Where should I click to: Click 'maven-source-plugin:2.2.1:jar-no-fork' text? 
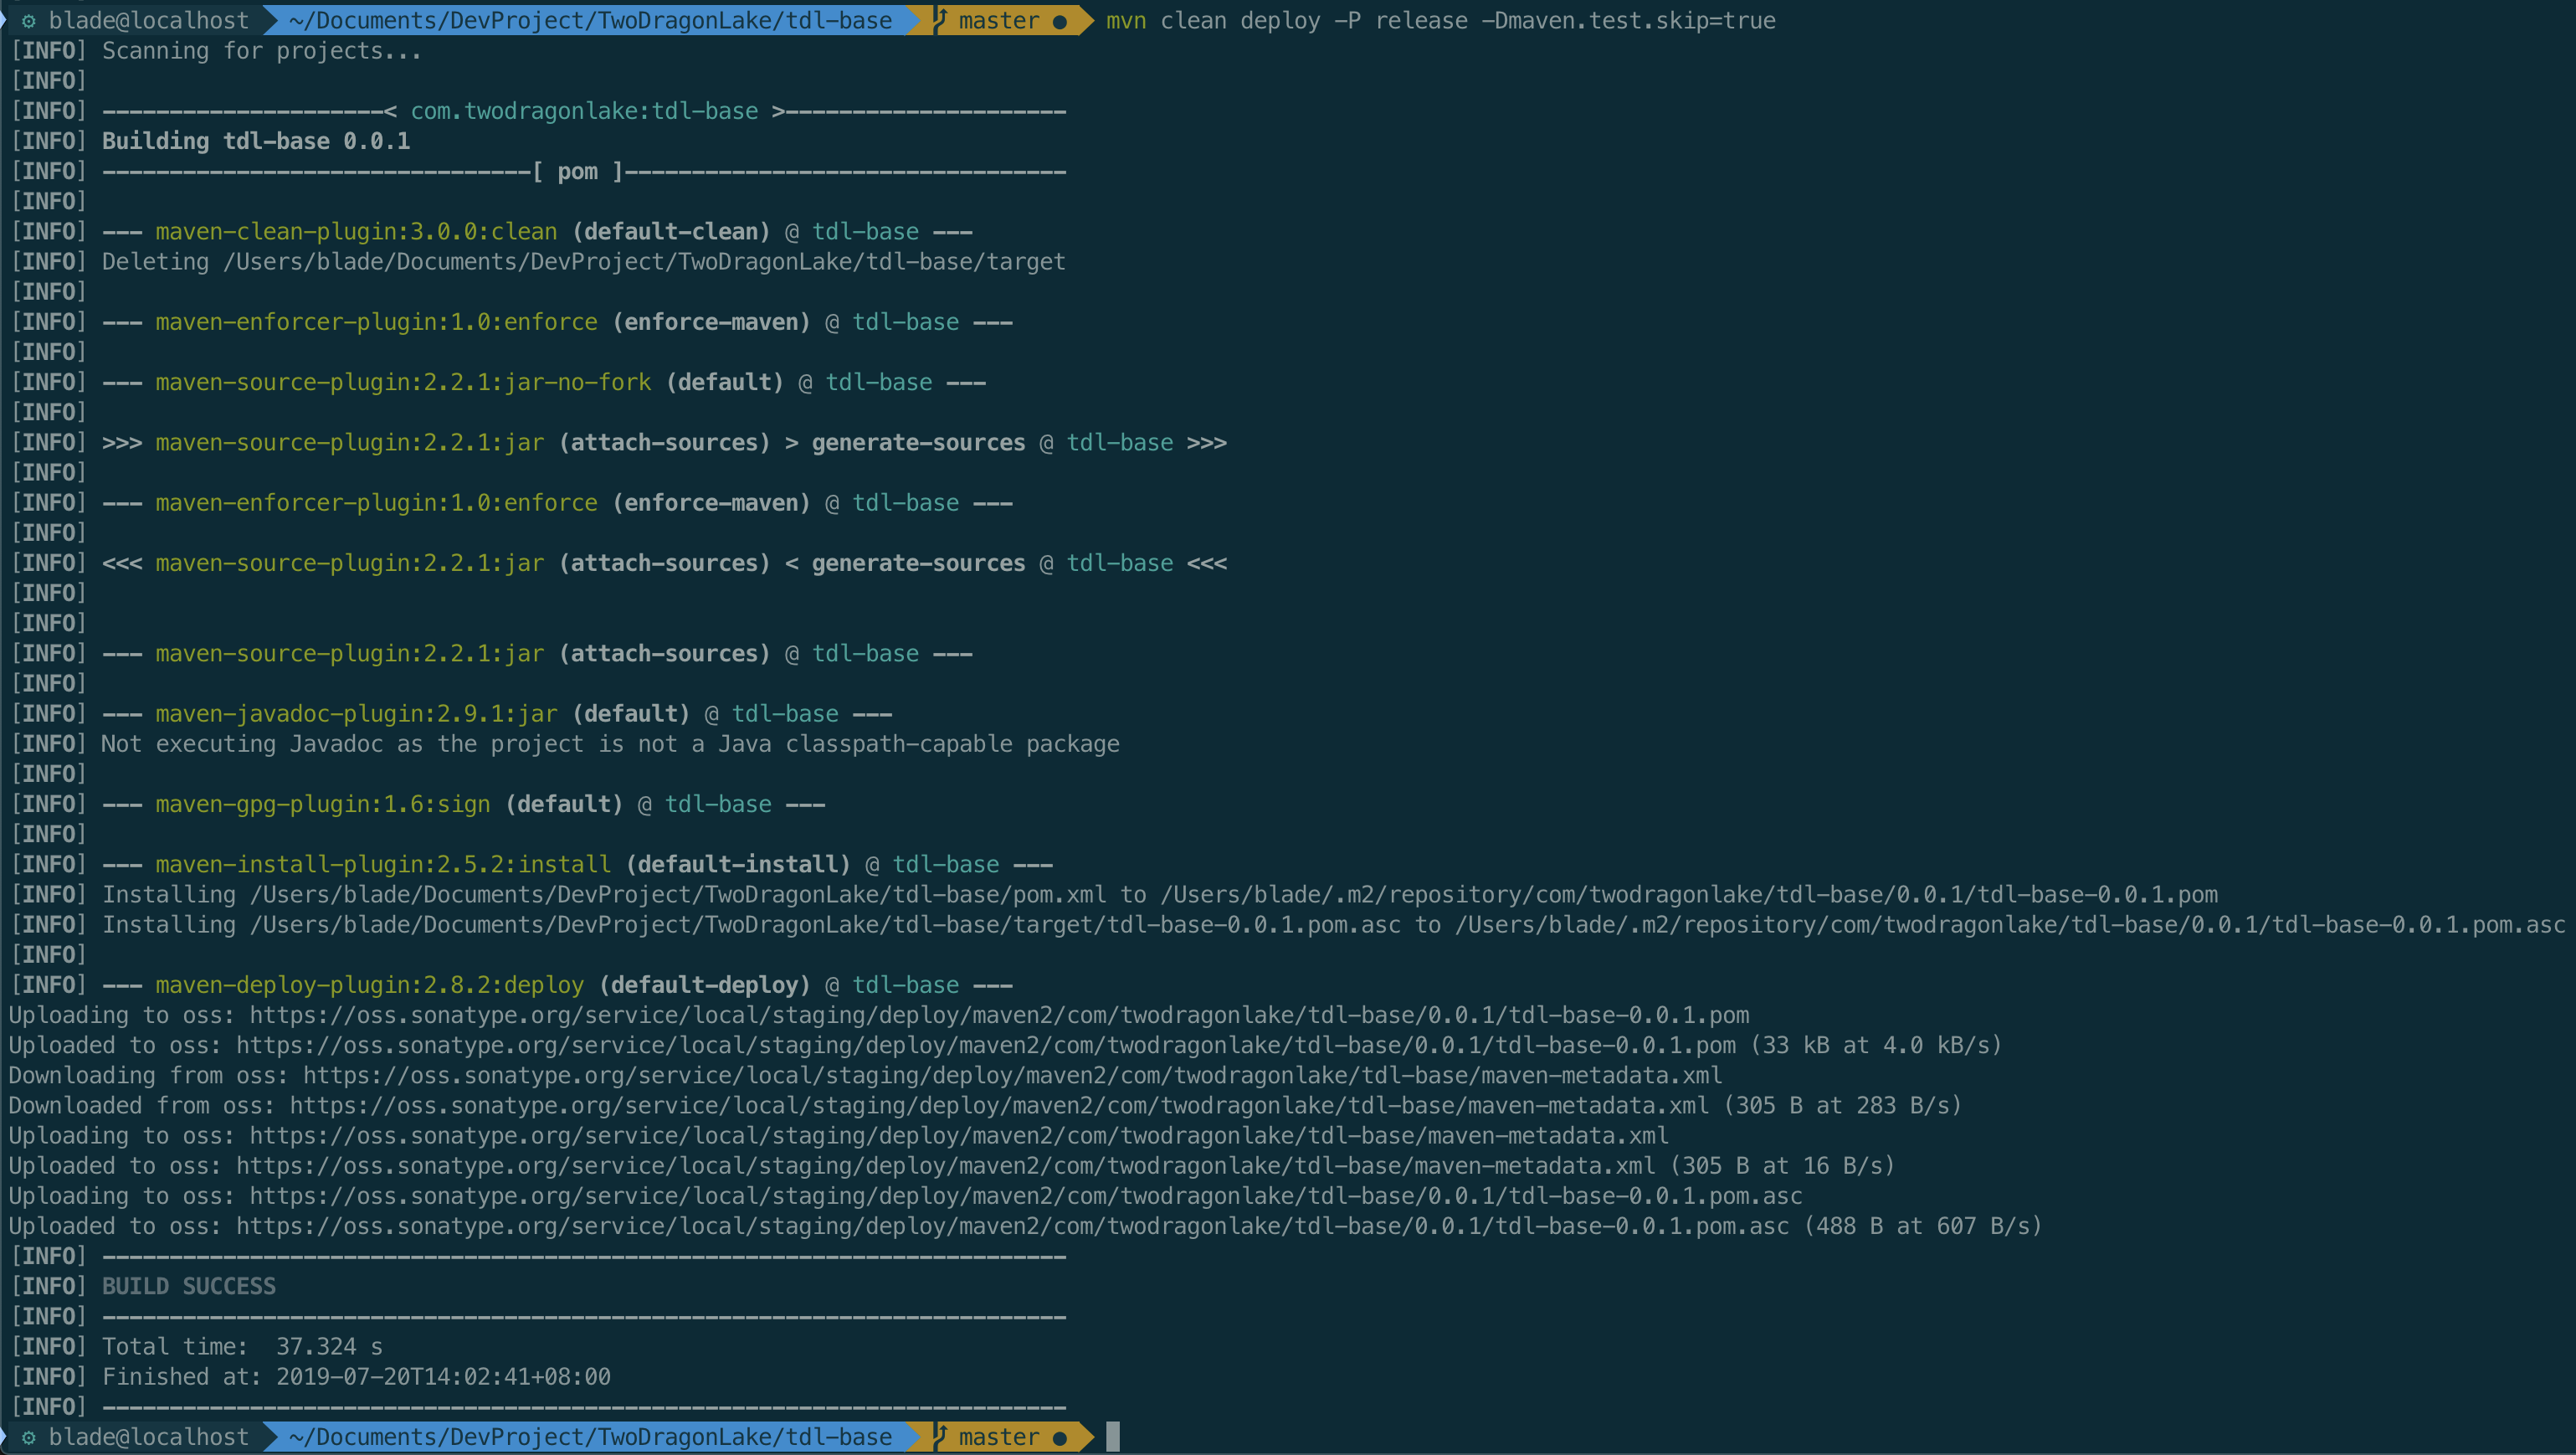[403, 382]
